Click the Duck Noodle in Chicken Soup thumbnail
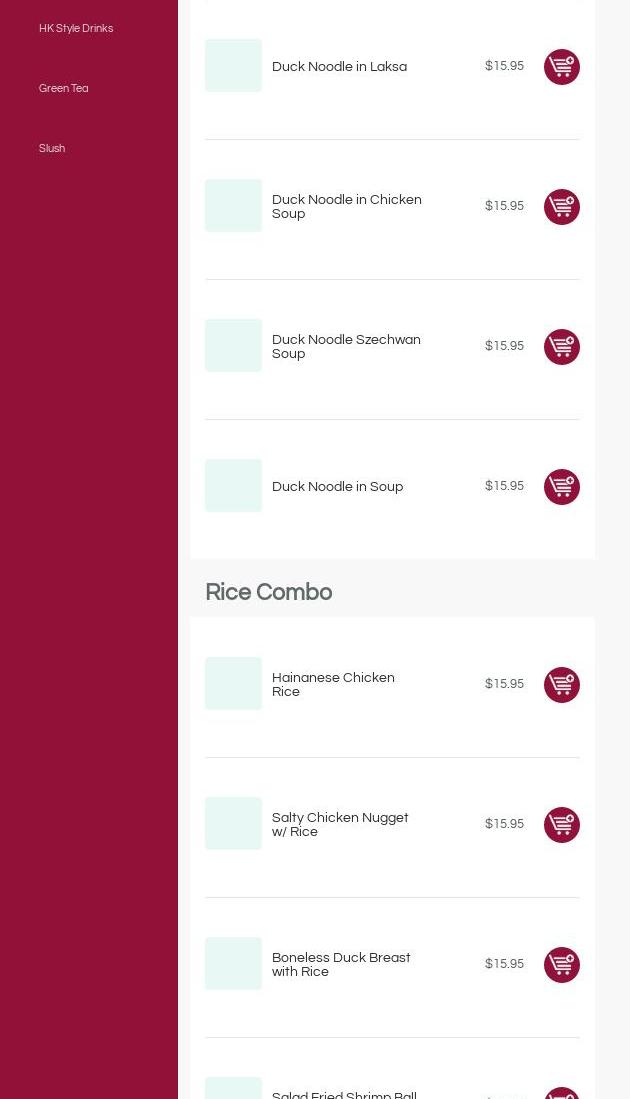Screen dimensions: 630x1099 tap(233, 206)
